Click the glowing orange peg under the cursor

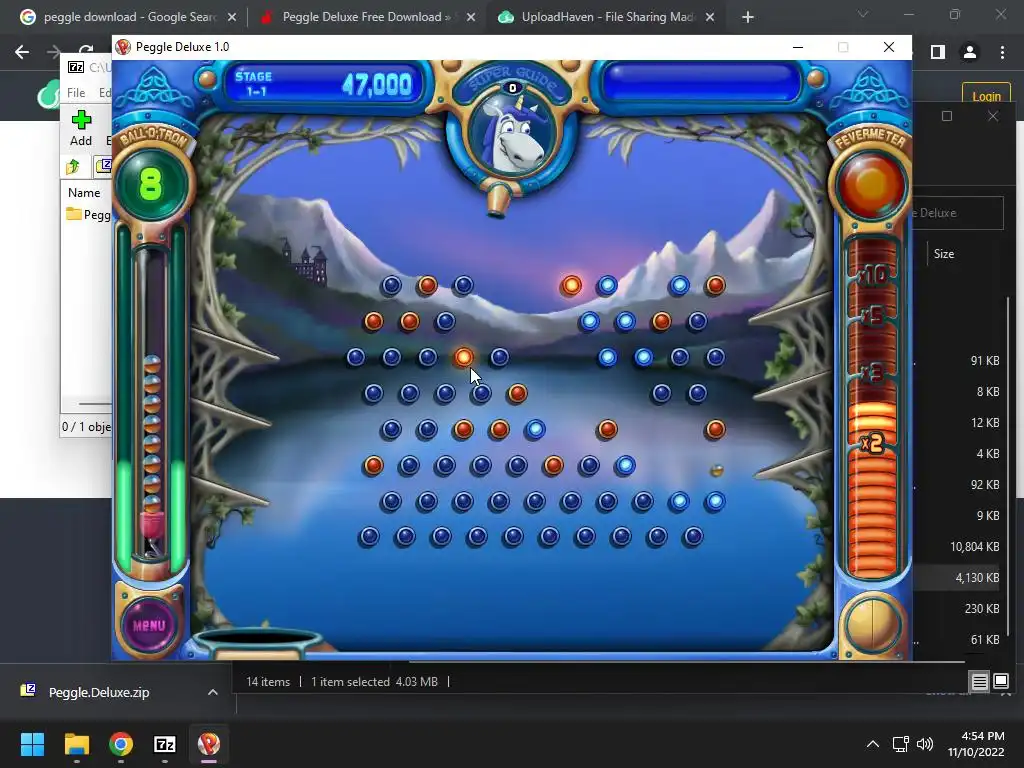(464, 357)
